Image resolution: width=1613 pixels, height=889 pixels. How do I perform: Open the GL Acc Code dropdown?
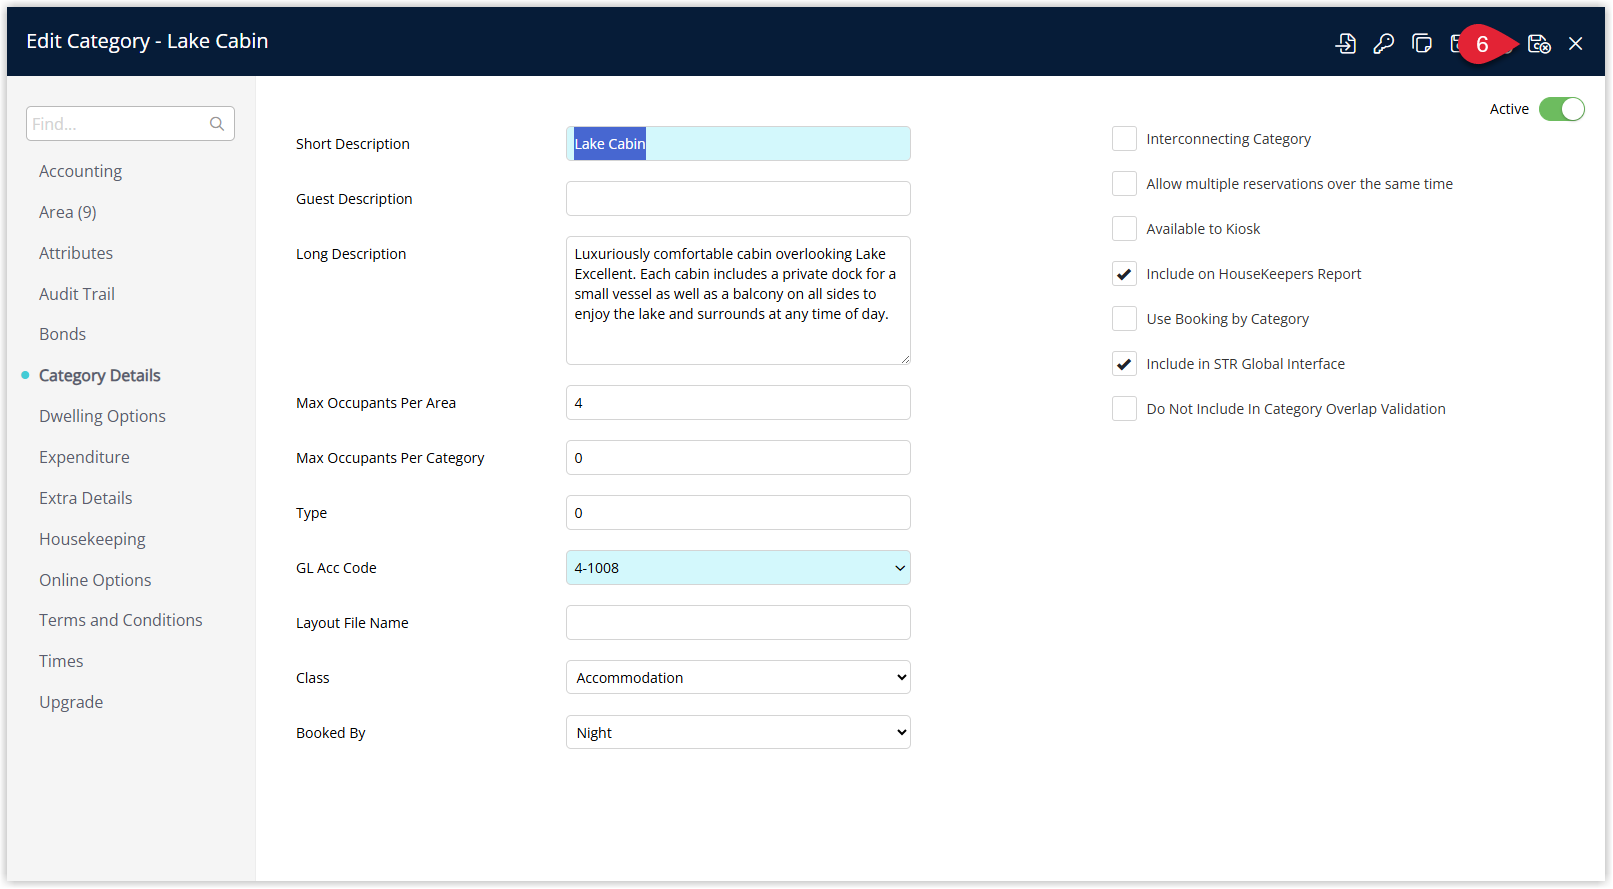point(738,568)
